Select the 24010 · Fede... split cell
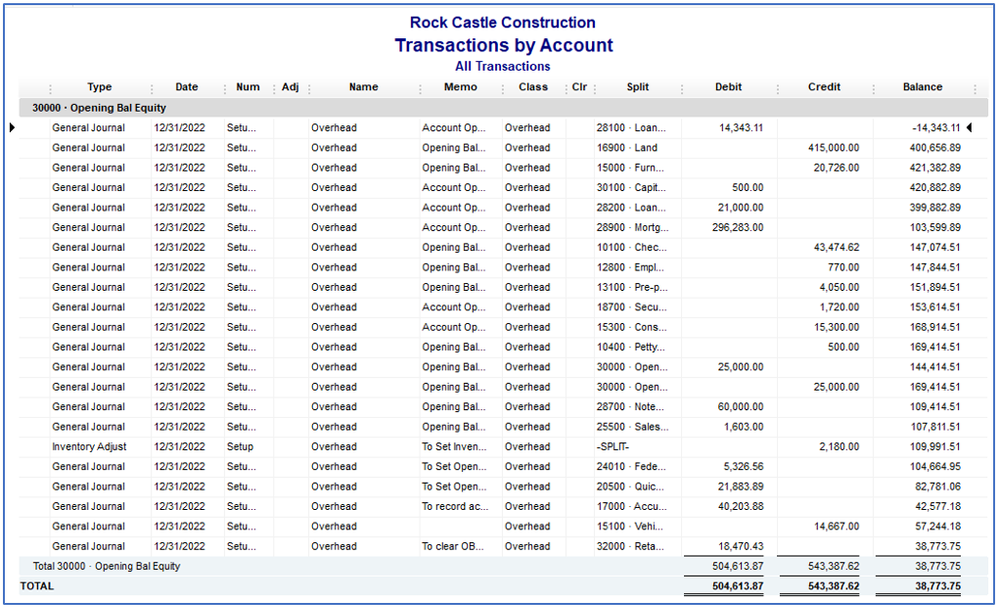Screen dimensions: 999x609 [631, 467]
